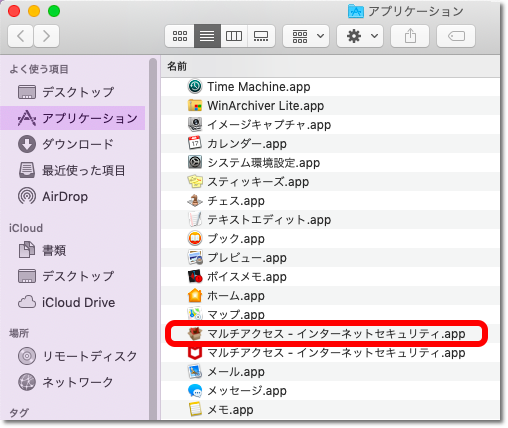Viewport: 508px width, 428px height.
Task: Select the カレンダー.app file name
Action: [x=247, y=144]
